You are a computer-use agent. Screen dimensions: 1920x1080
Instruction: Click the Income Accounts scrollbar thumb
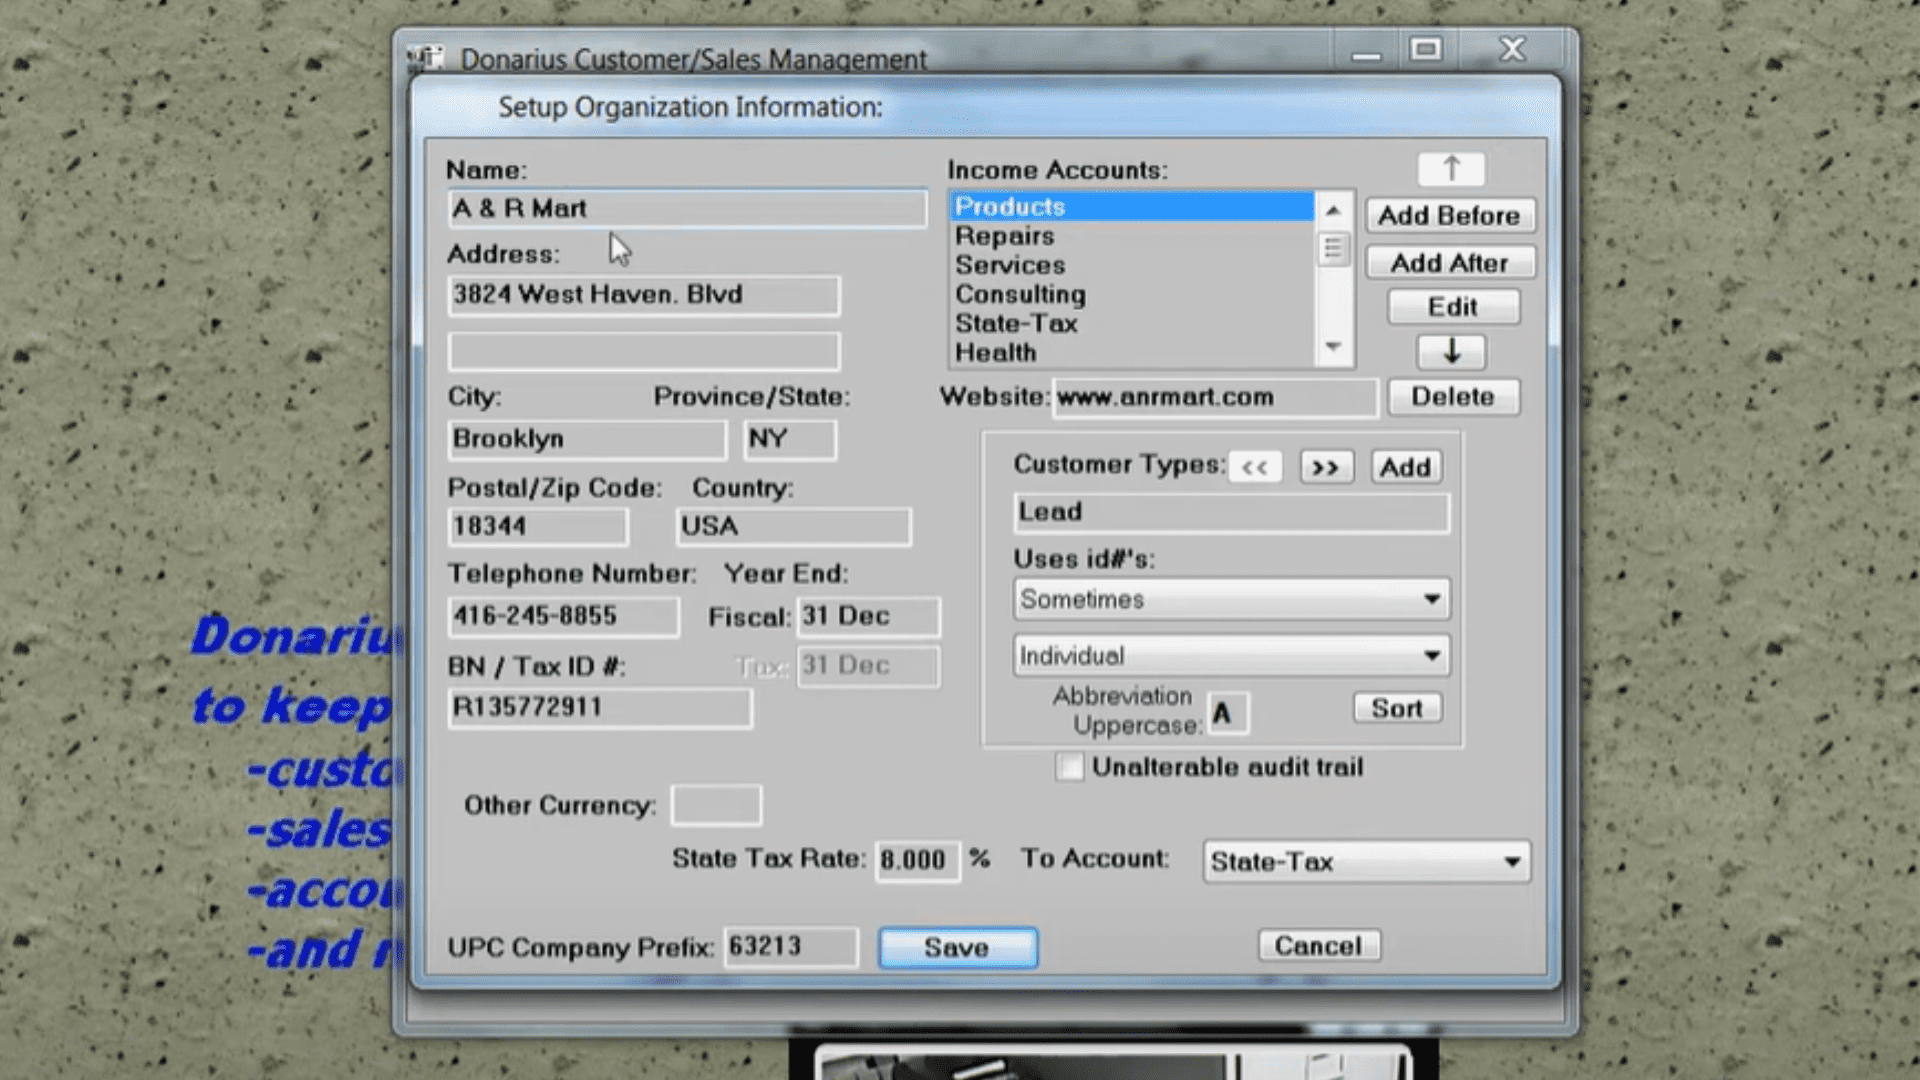click(x=1332, y=248)
